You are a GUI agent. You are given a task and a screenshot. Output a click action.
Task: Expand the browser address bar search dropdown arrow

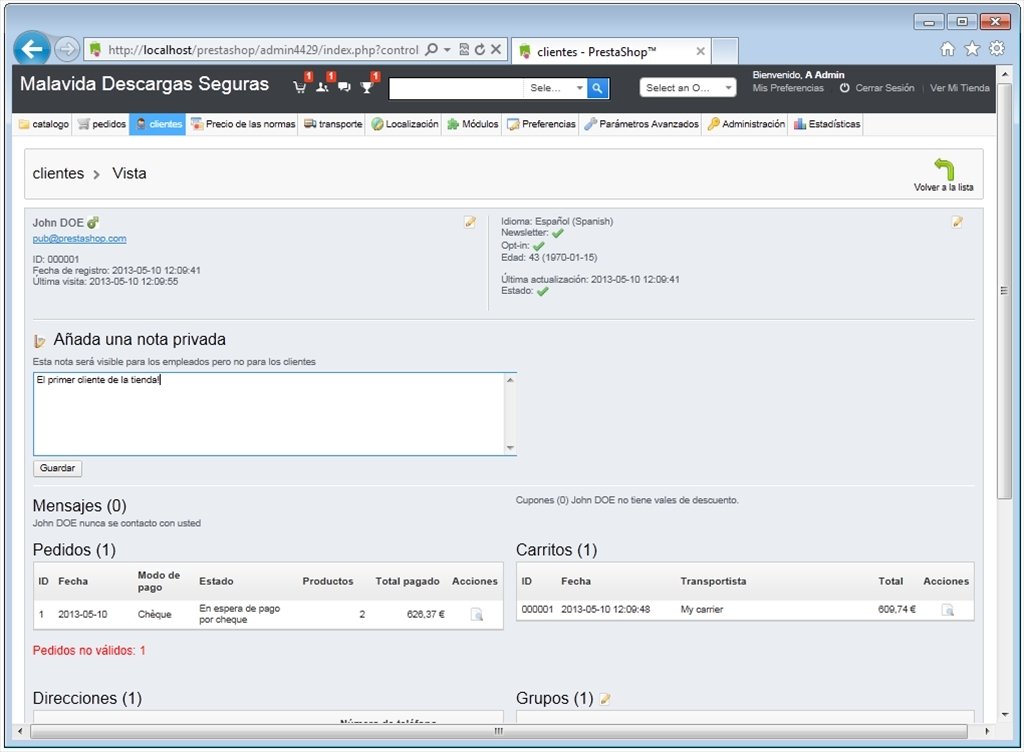pyautogui.click(x=447, y=50)
